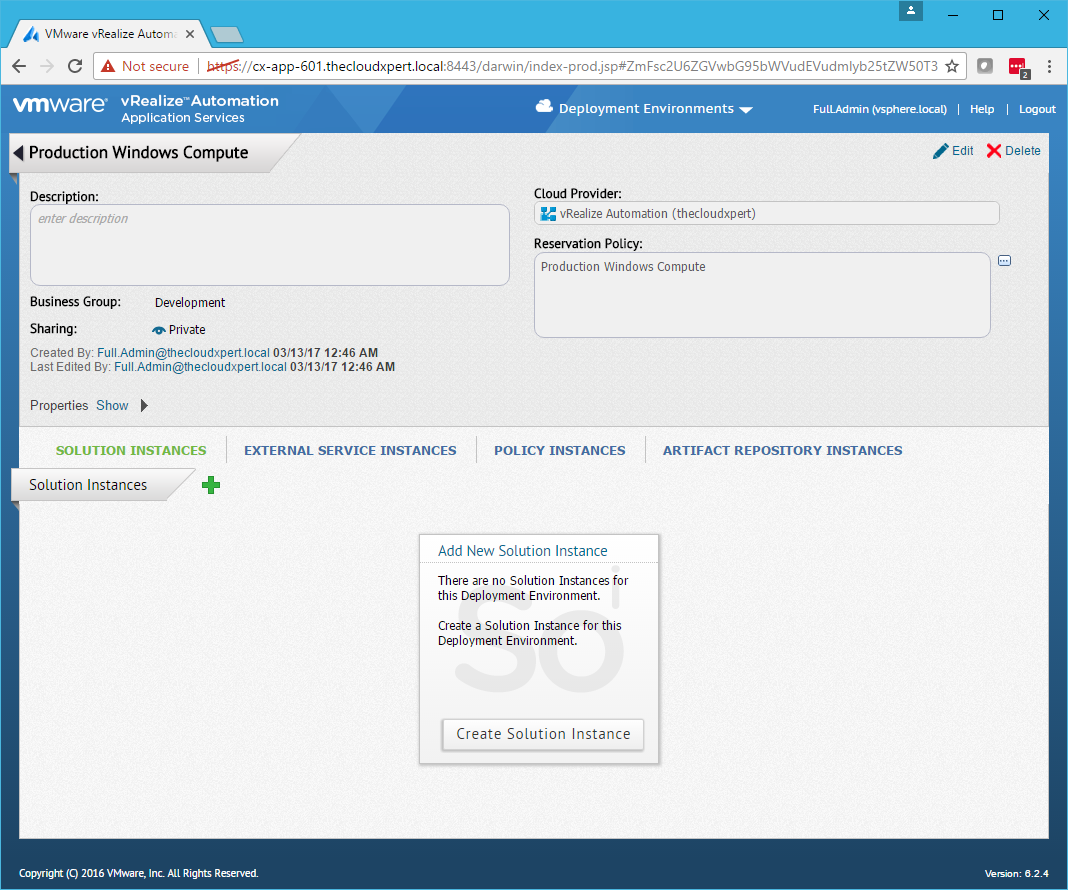Click the Last Edited By Full.Admin email link

(200, 367)
